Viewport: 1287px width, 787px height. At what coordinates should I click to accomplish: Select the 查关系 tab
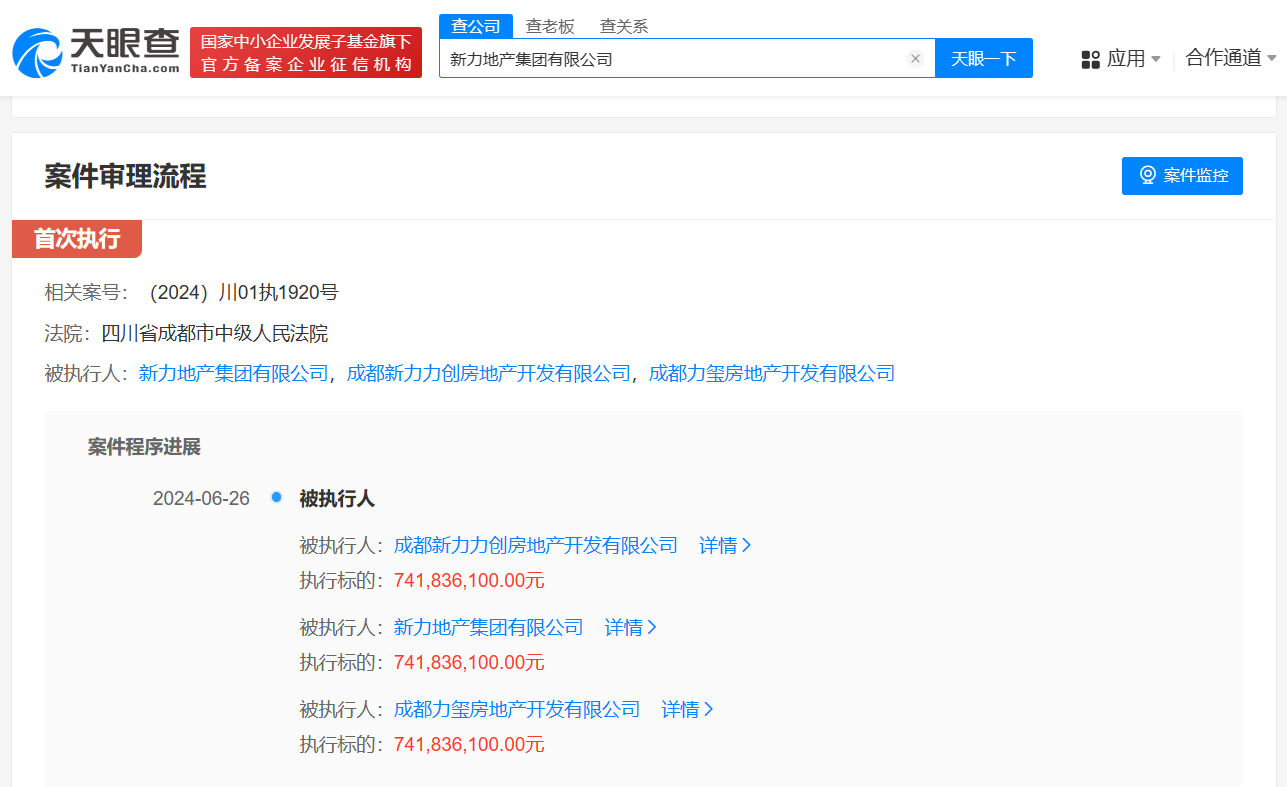coord(624,26)
